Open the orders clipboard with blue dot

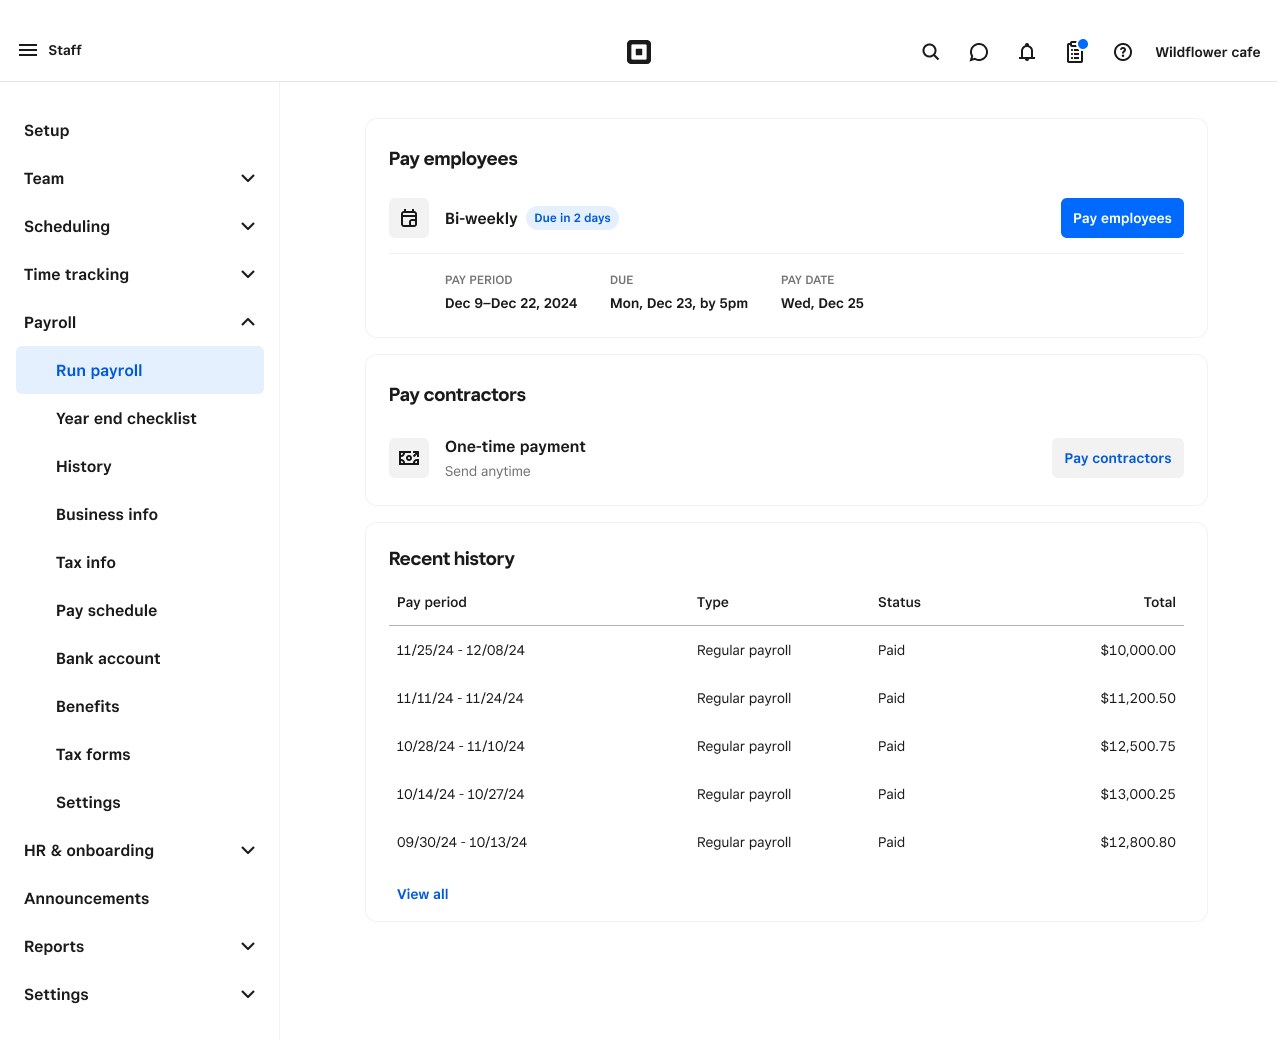pyautogui.click(x=1074, y=52)
